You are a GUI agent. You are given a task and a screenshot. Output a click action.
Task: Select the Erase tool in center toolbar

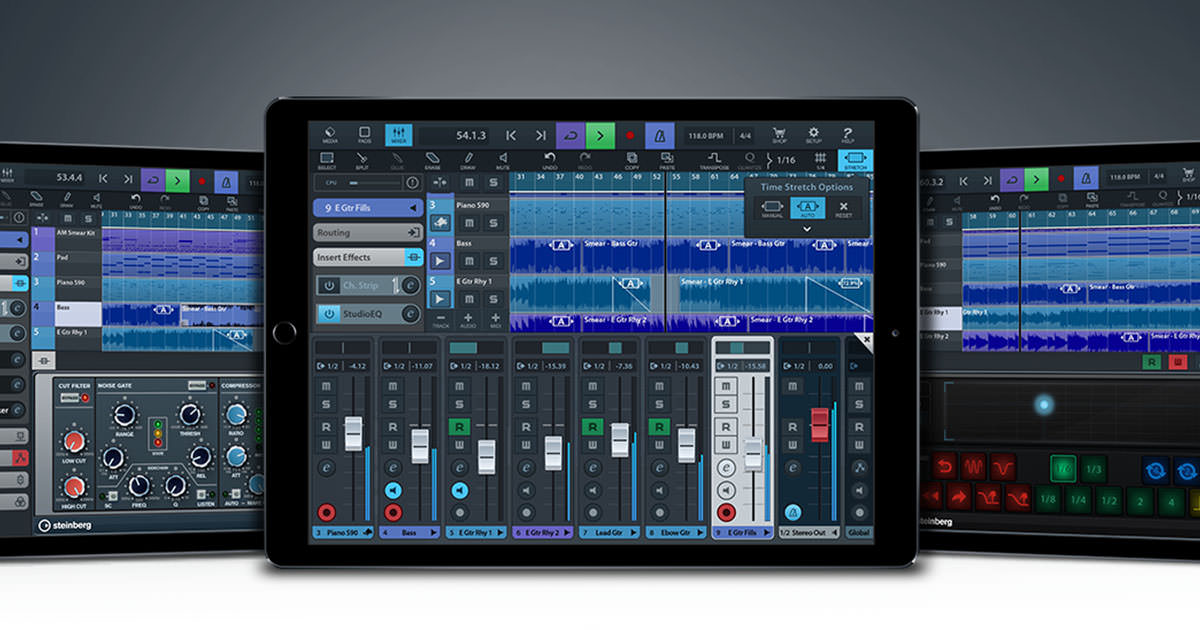tap(432, 160)
